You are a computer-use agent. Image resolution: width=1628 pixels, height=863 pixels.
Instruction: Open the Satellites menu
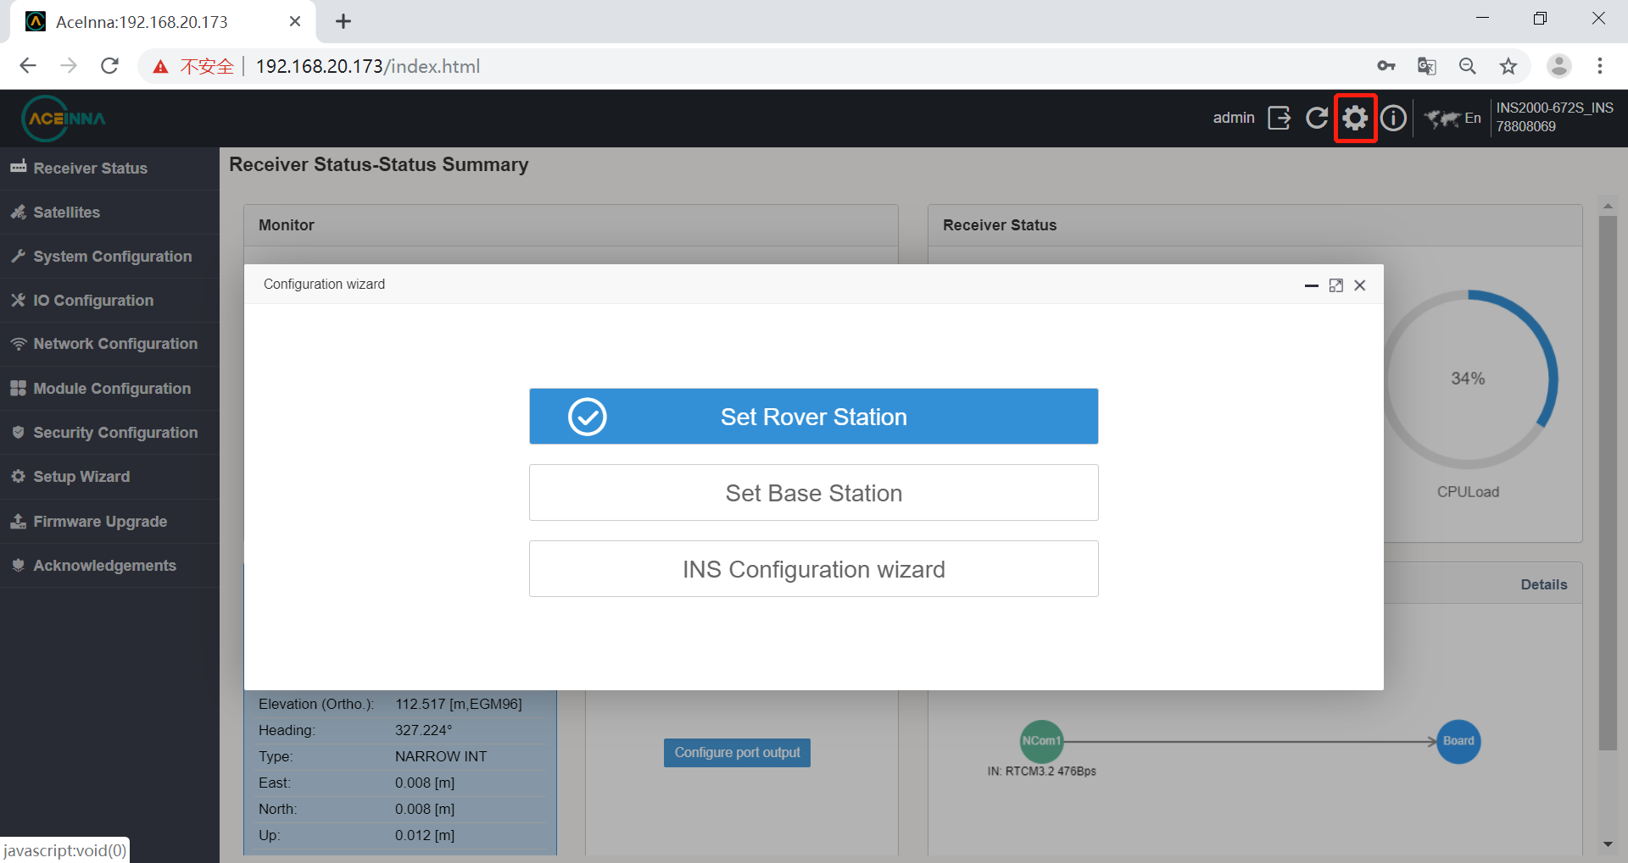[x=110, y=212]
